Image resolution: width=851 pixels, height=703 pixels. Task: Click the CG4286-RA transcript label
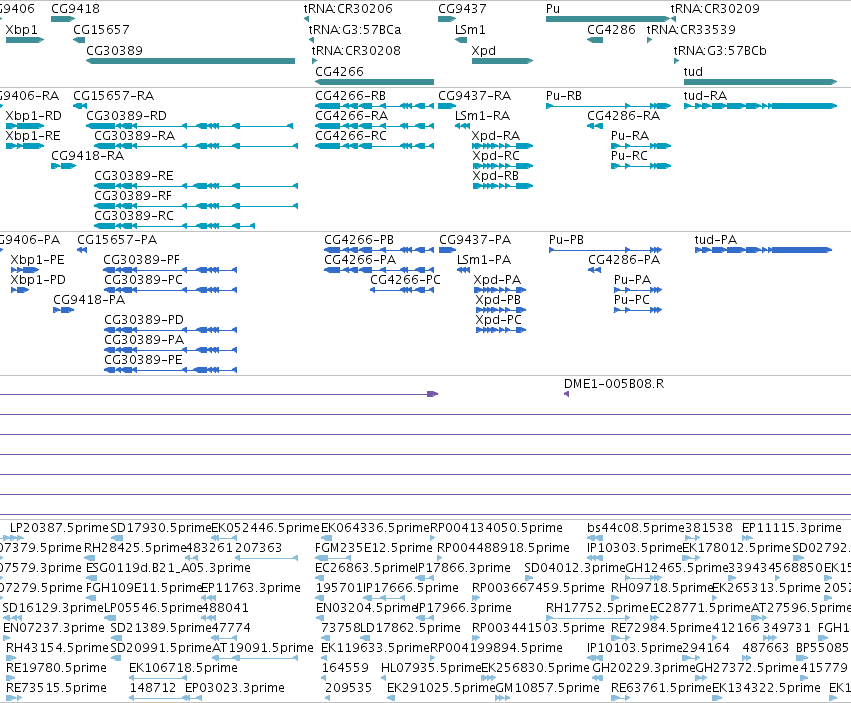pos(624,116)
